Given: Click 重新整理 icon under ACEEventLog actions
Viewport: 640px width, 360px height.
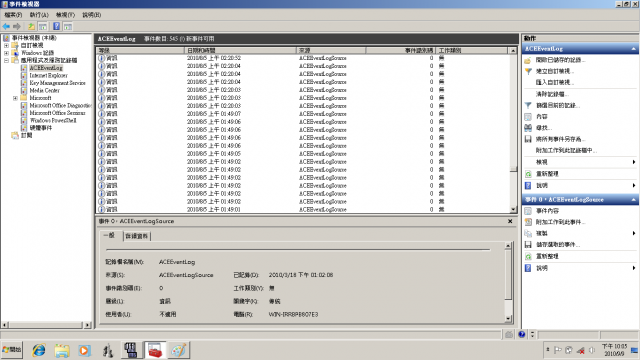Looking at the screenshot, I should point(528,174).
